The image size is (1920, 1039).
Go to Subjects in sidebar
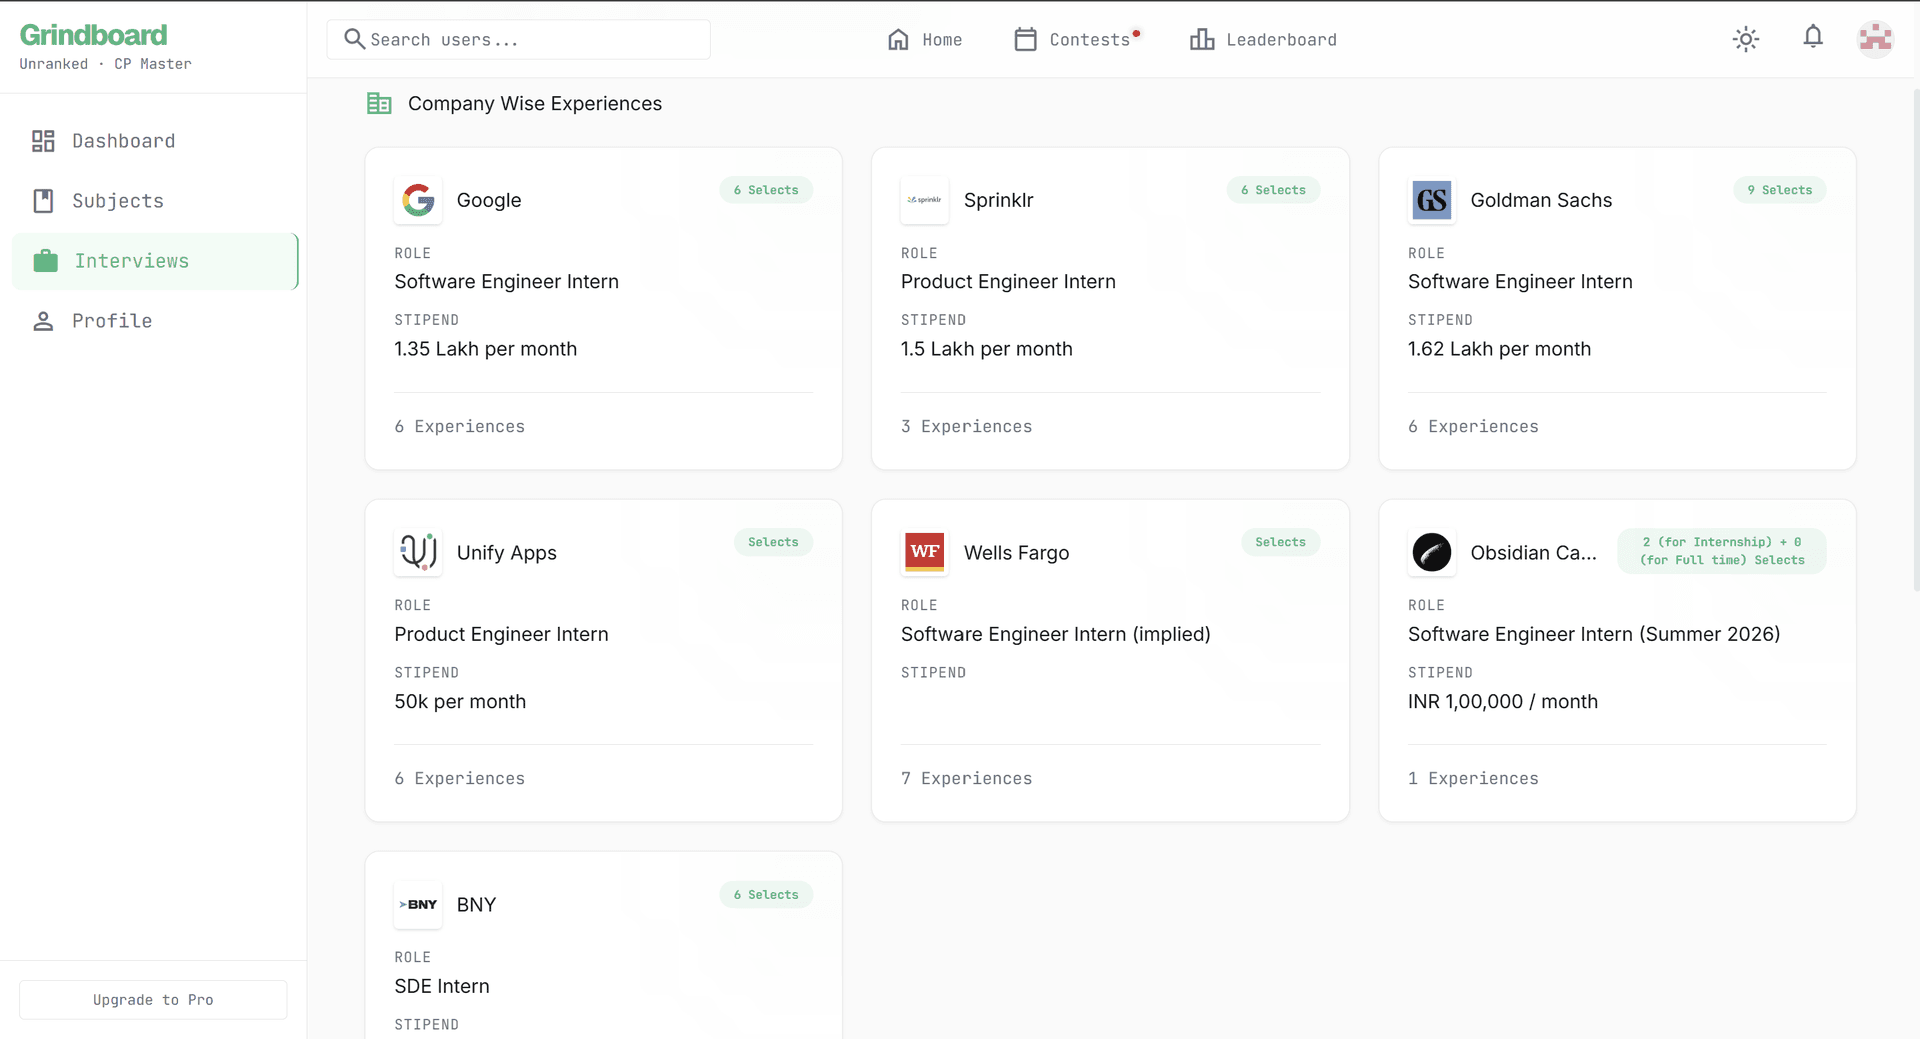(155, 201)
